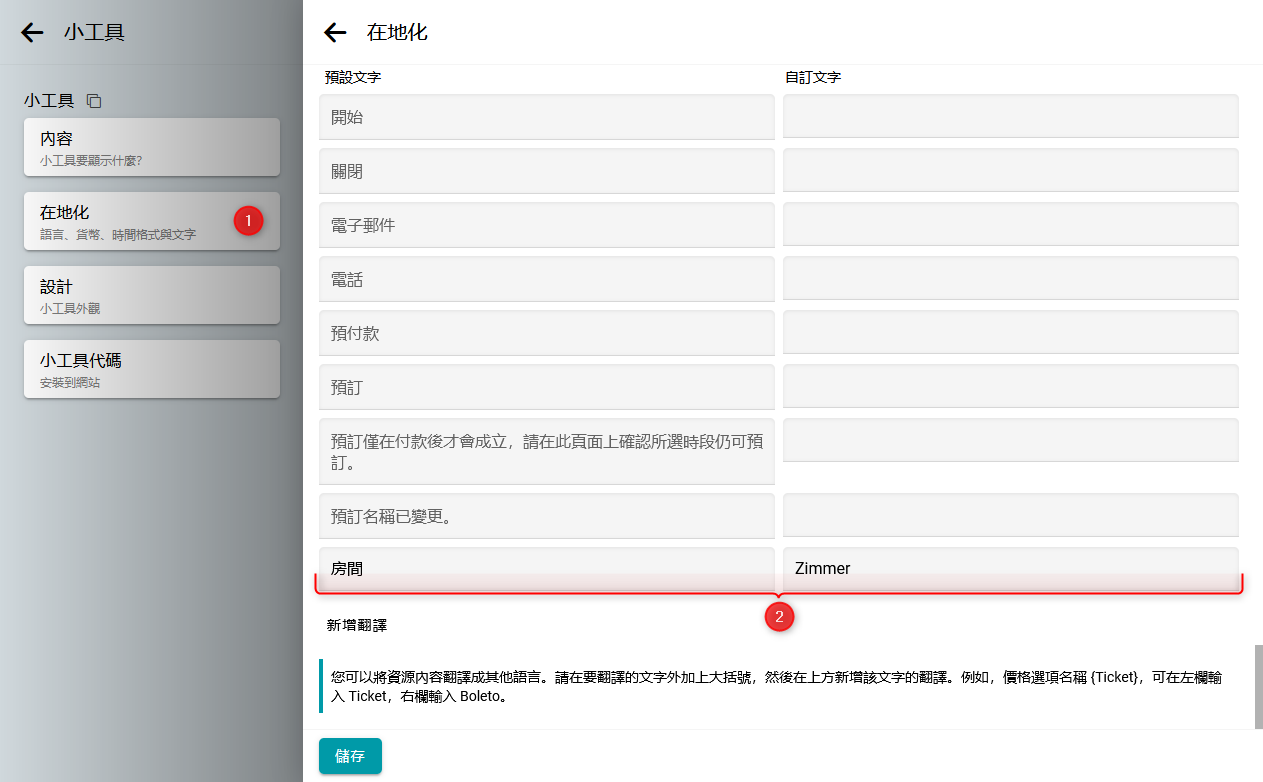
Task: Click custom text field for 關閉
Action: tap(1010, 171)
